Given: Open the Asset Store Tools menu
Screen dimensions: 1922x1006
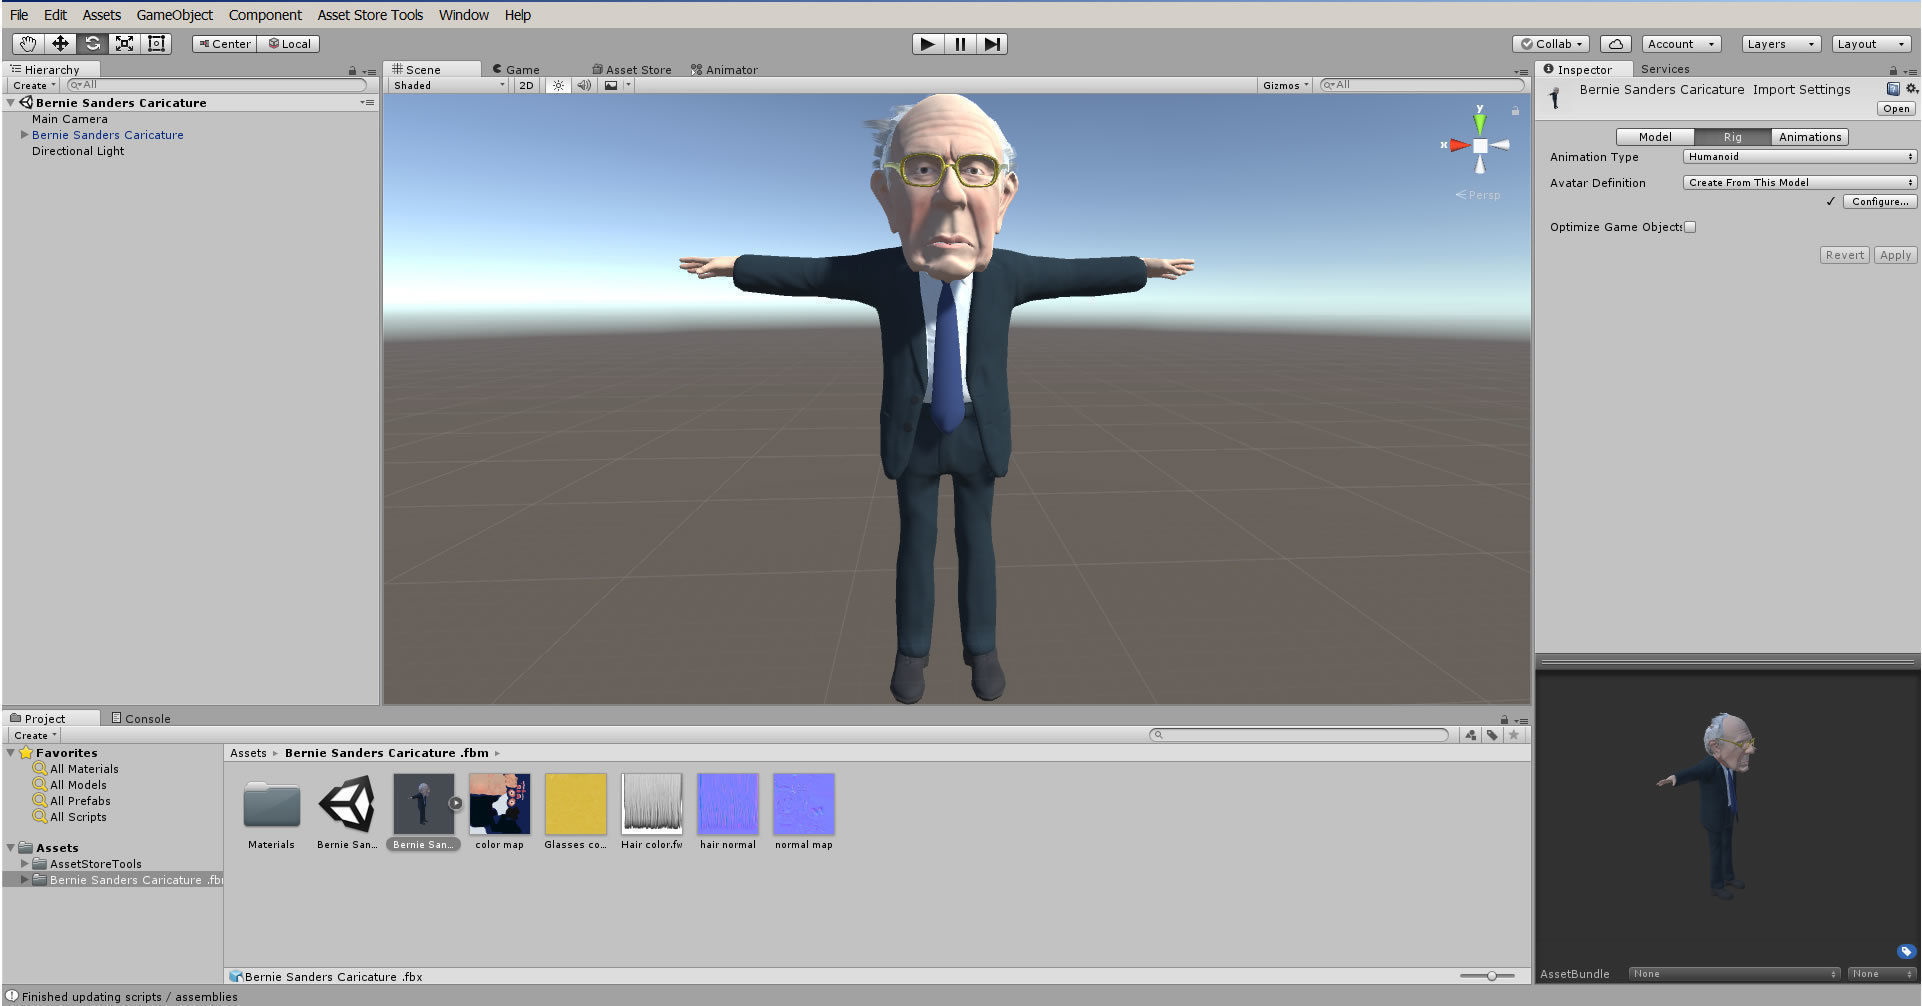Looking at the screenshot, I should pyautogui.click(x=370, y=15).
